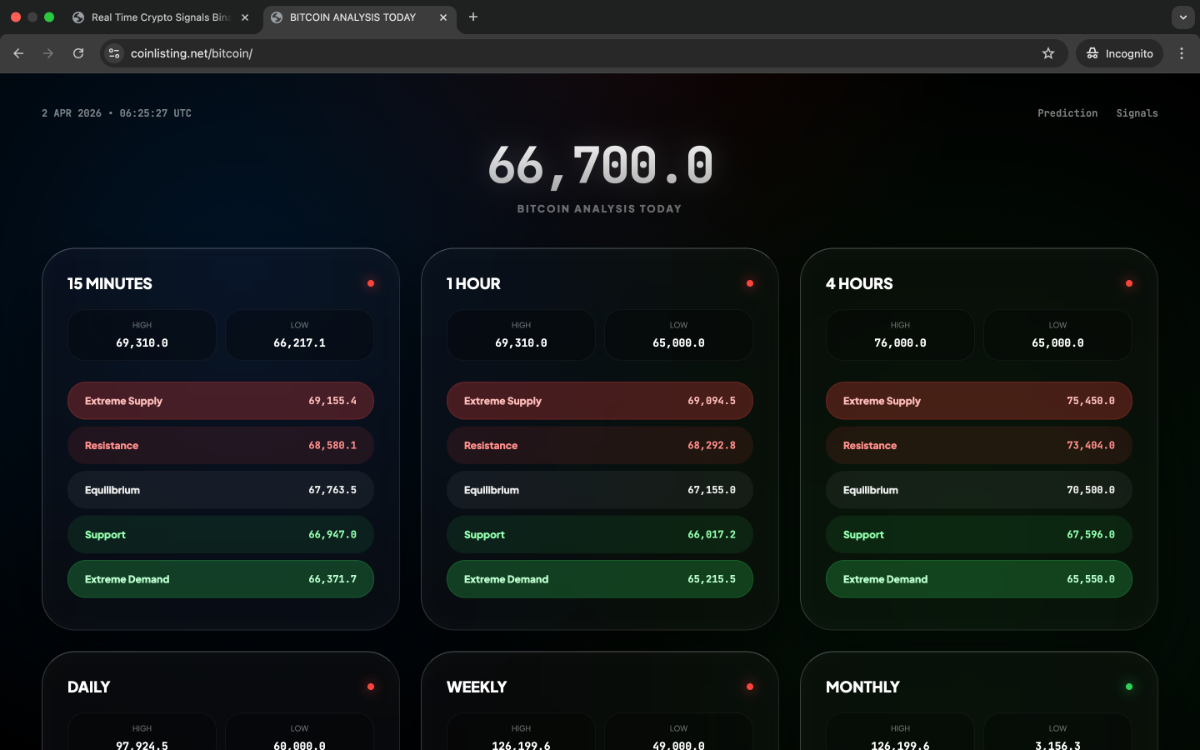Click the 1 HOUR card heading
Screen dimensions: 1200x750
click(473, 284)
